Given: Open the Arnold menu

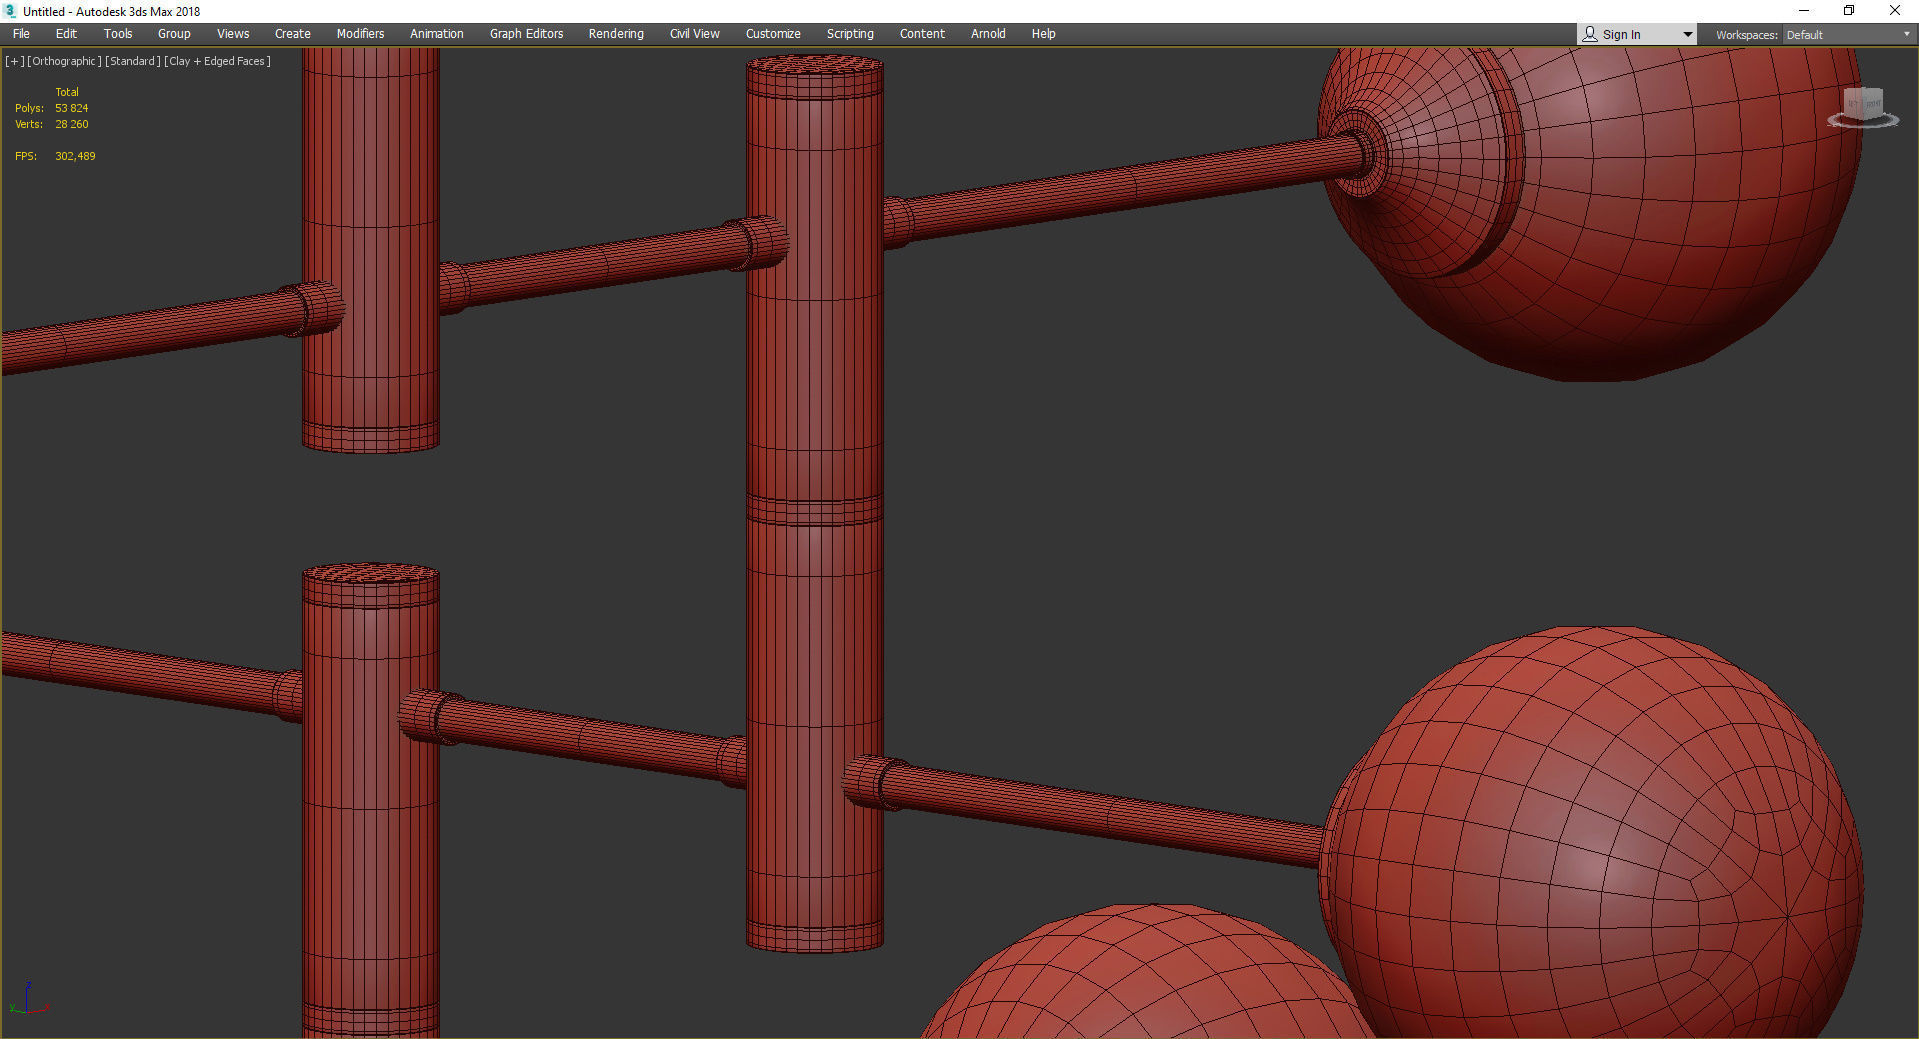Looking at the screenshot, I should point(988,34).
